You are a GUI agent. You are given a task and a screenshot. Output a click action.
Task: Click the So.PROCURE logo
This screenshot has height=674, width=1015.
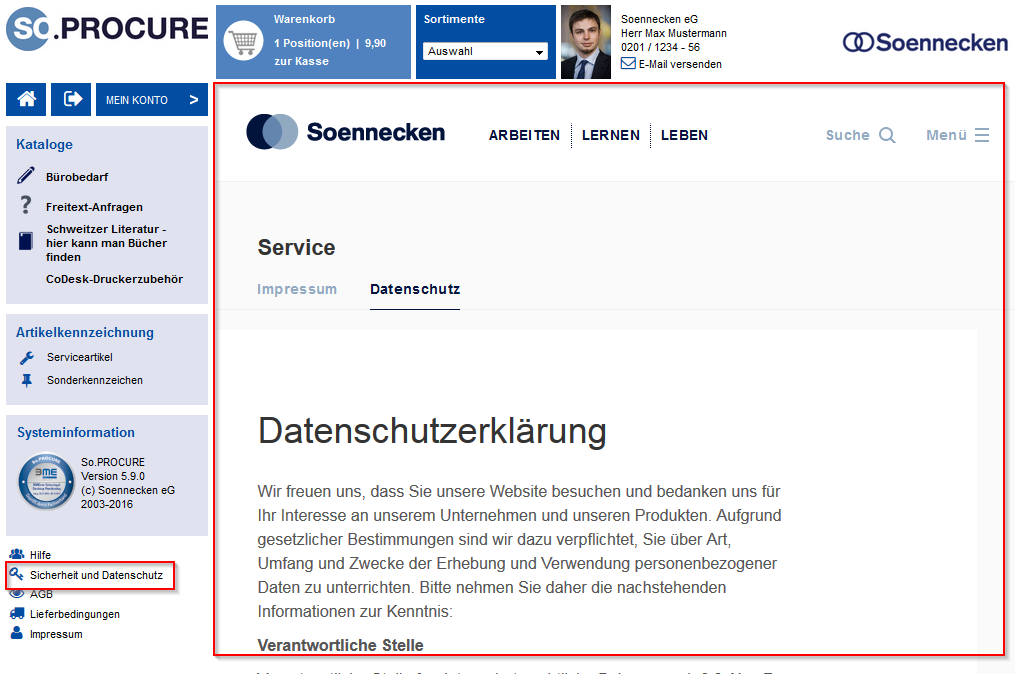click(x=107, y=29)
